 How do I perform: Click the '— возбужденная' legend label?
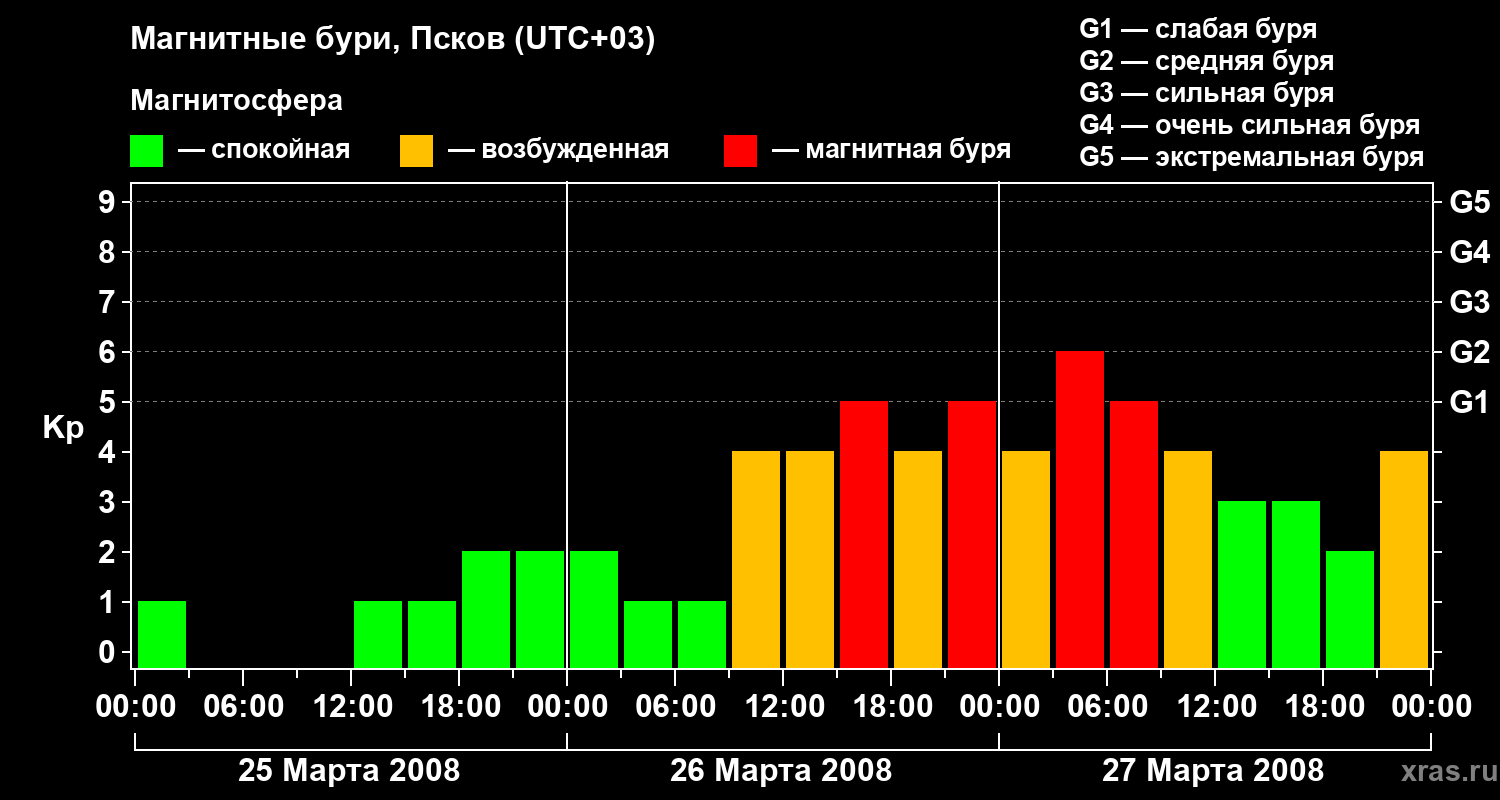click(x=558, y=150)
